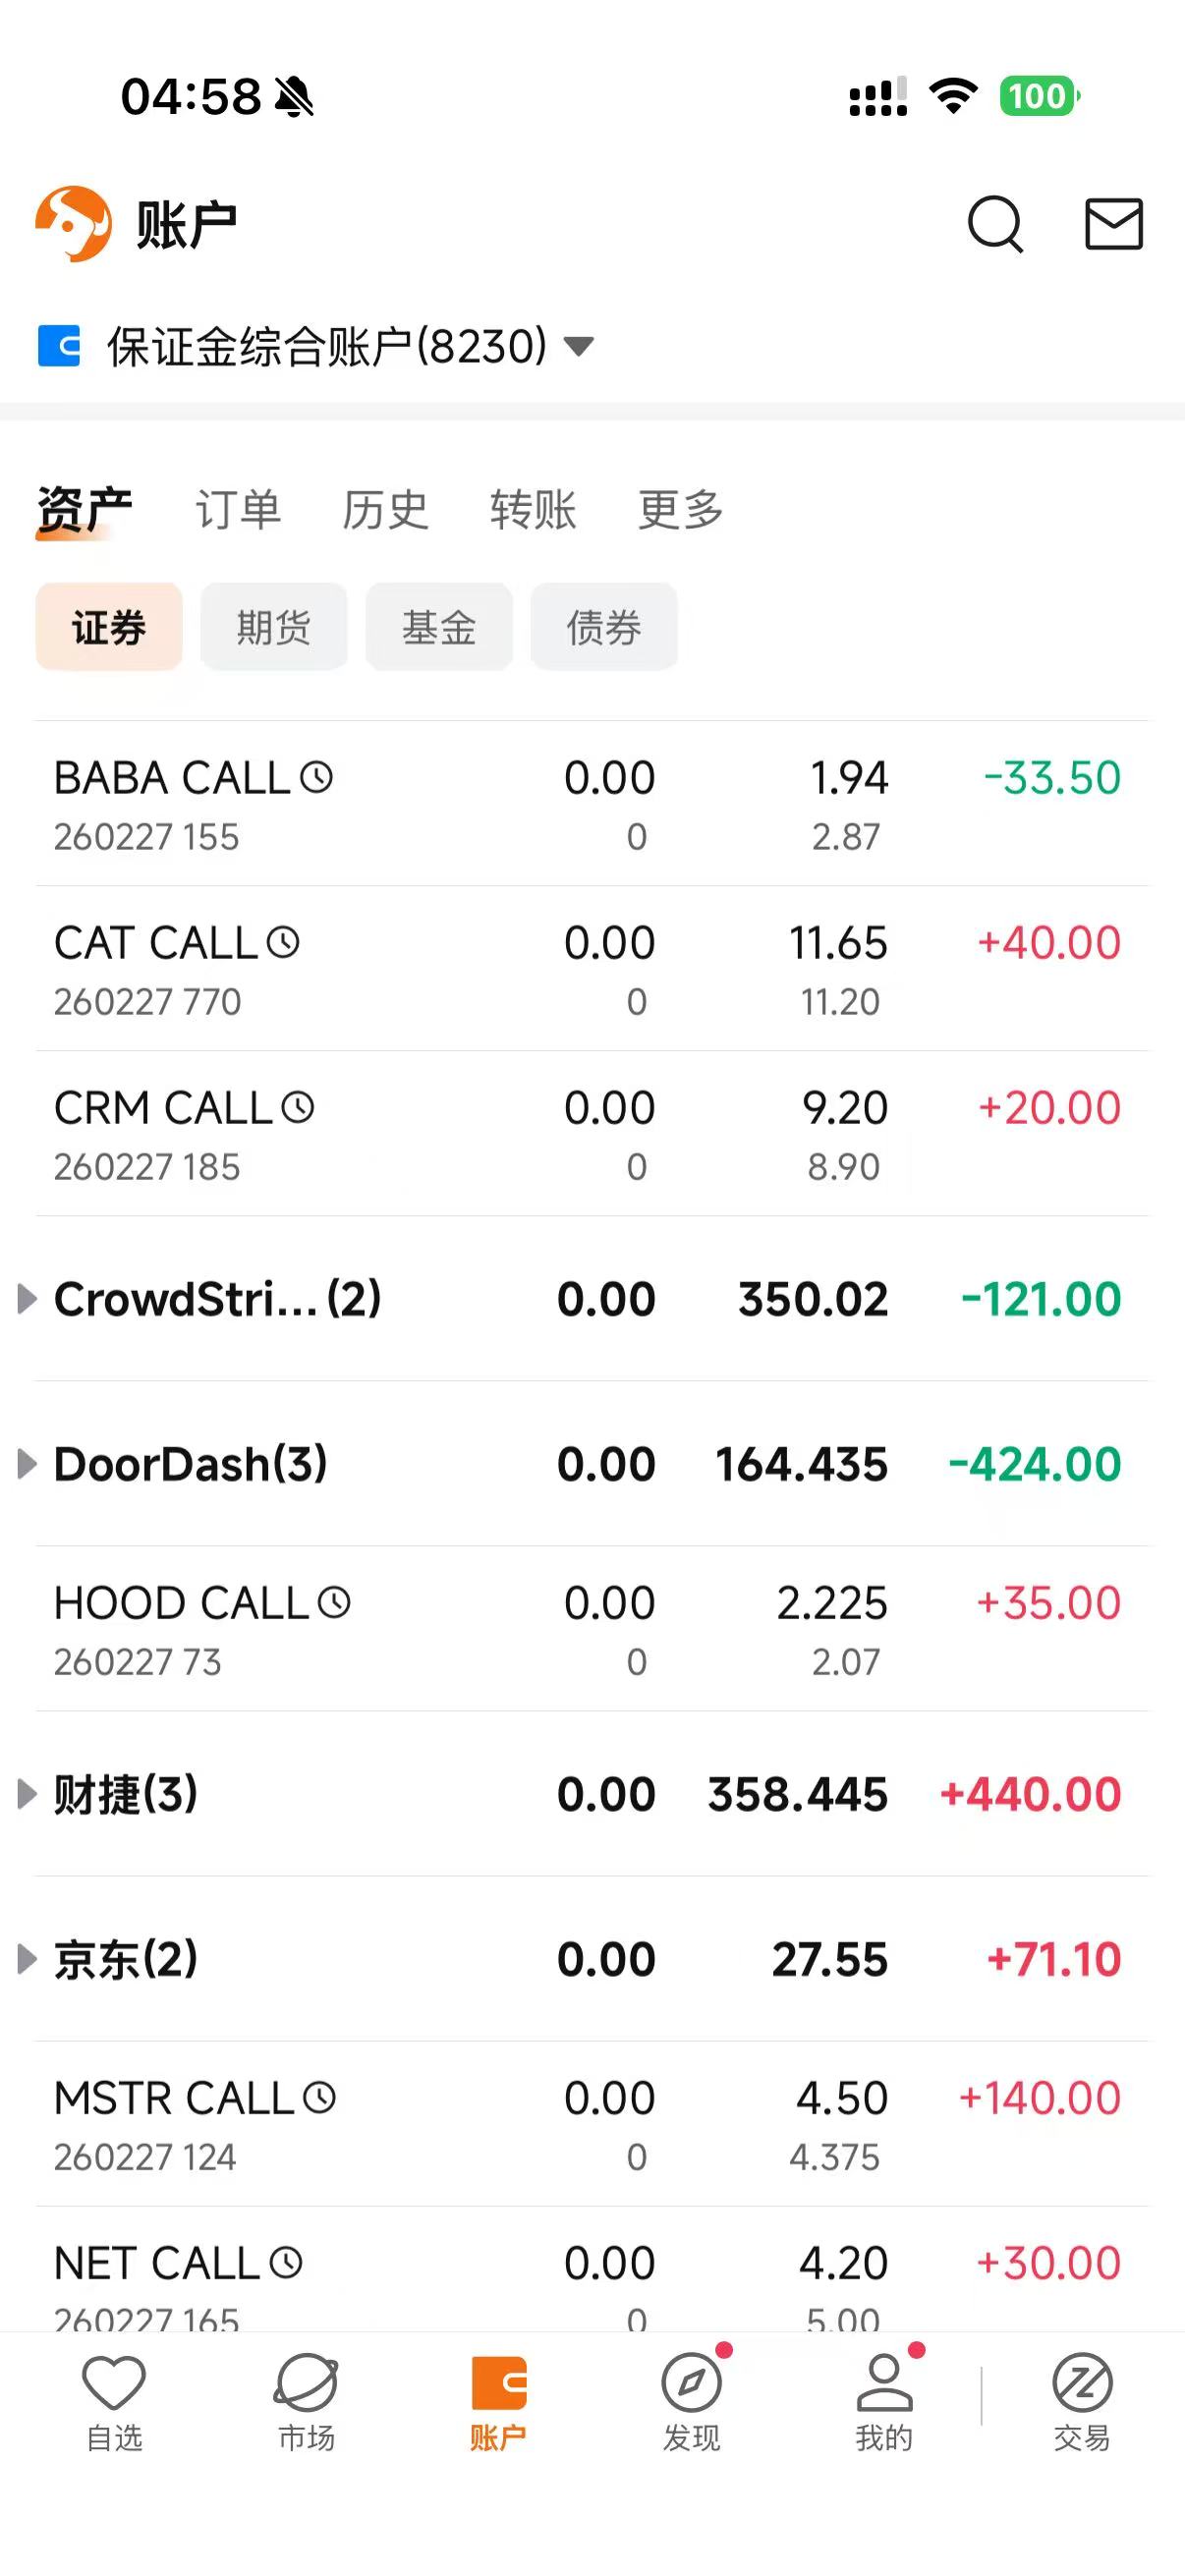Open the search magnifier icon
1185x2576 pixels.
[x=995, y=224]
